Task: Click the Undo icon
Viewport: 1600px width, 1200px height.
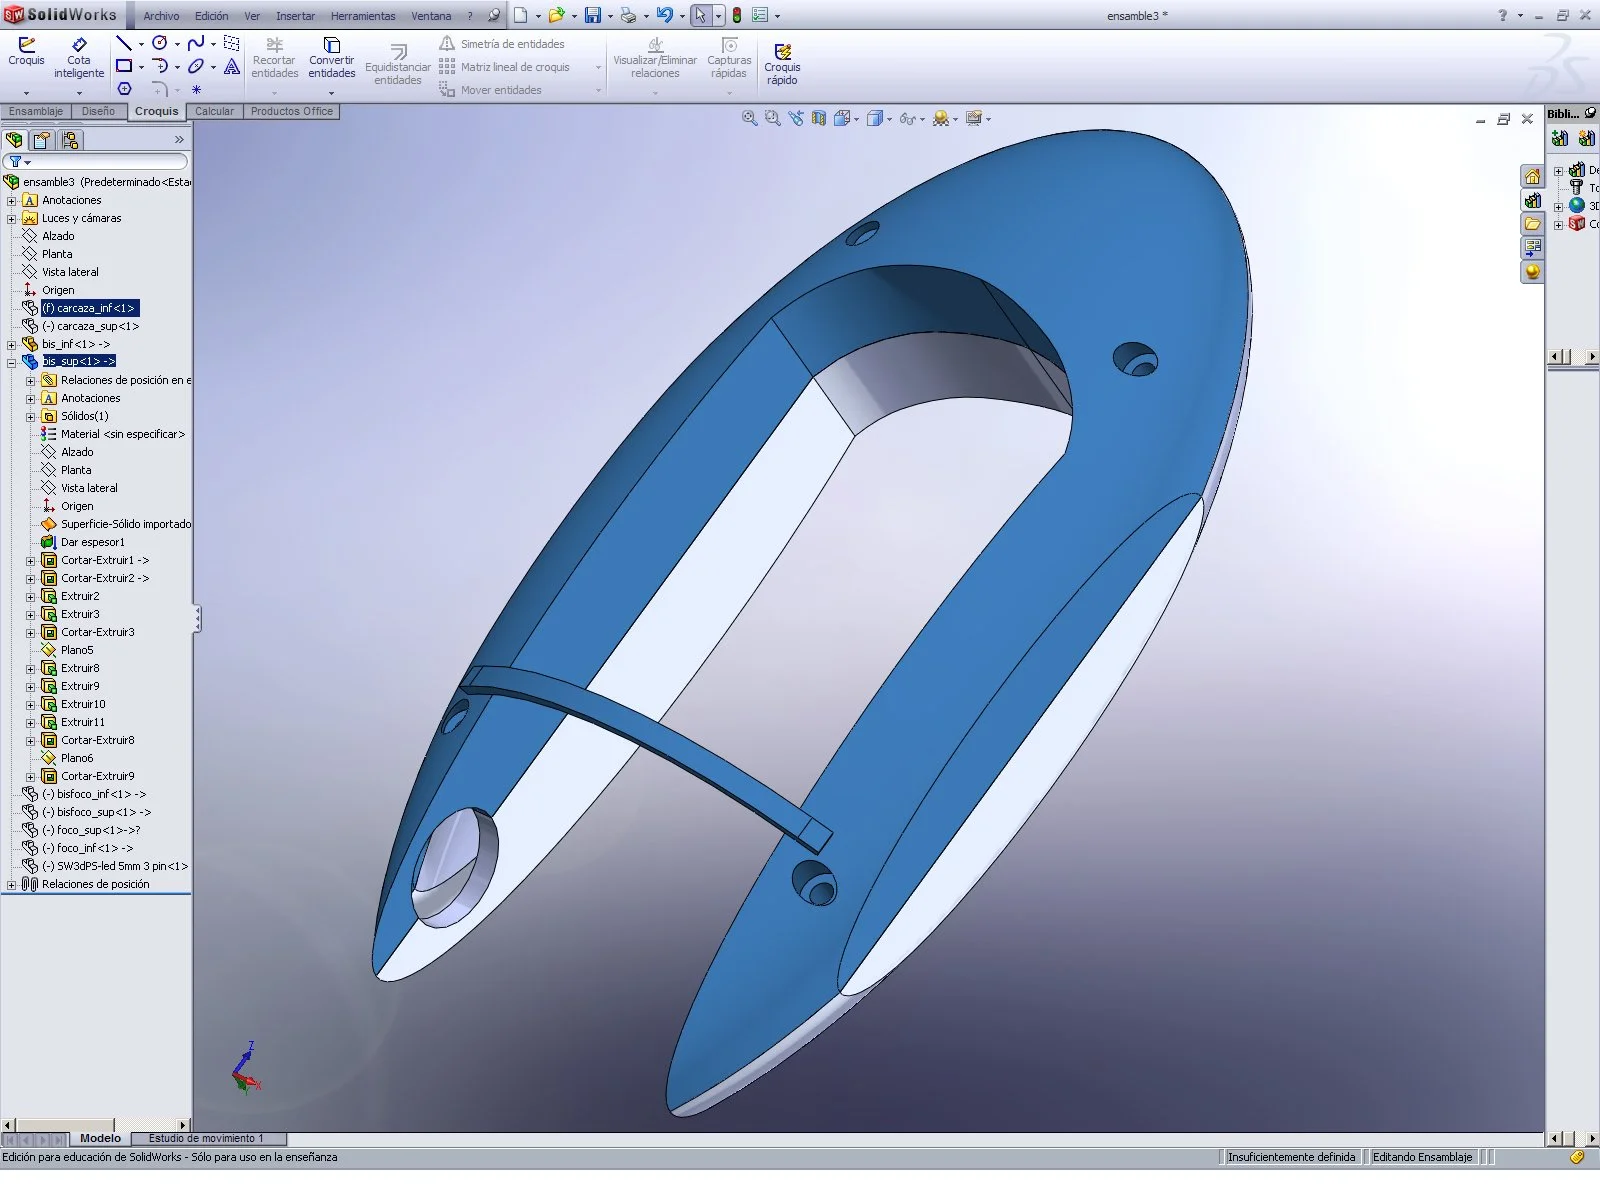Action: [664, 15]
